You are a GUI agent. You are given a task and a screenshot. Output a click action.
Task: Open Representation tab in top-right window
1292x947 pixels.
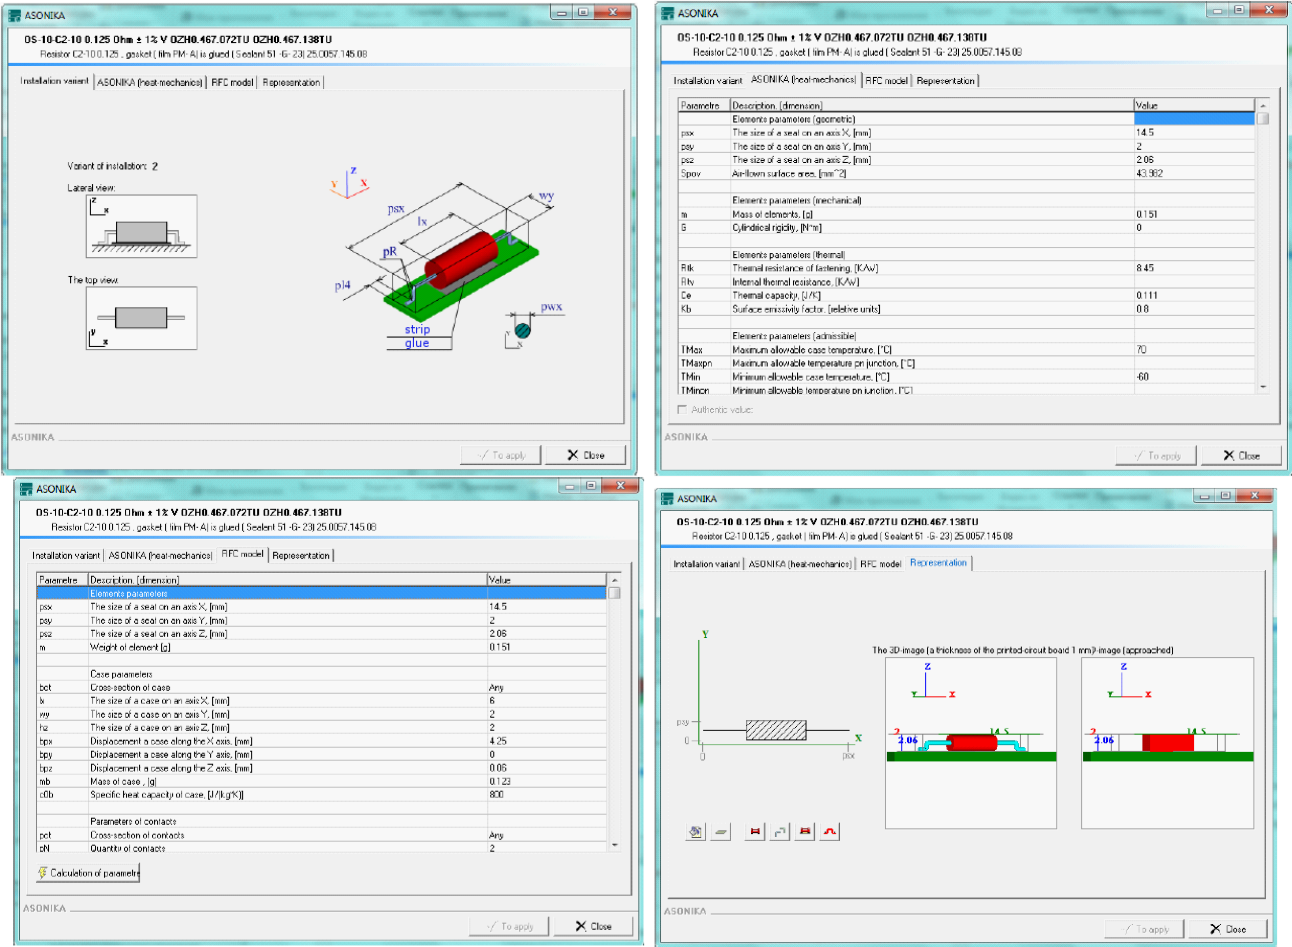coord(945,81)
